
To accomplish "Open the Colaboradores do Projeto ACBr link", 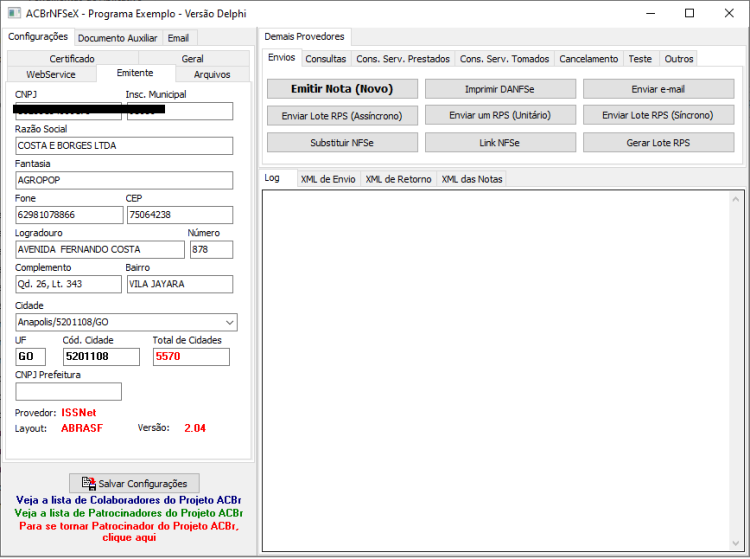I will pyautogui.click(x=129, y=500).
